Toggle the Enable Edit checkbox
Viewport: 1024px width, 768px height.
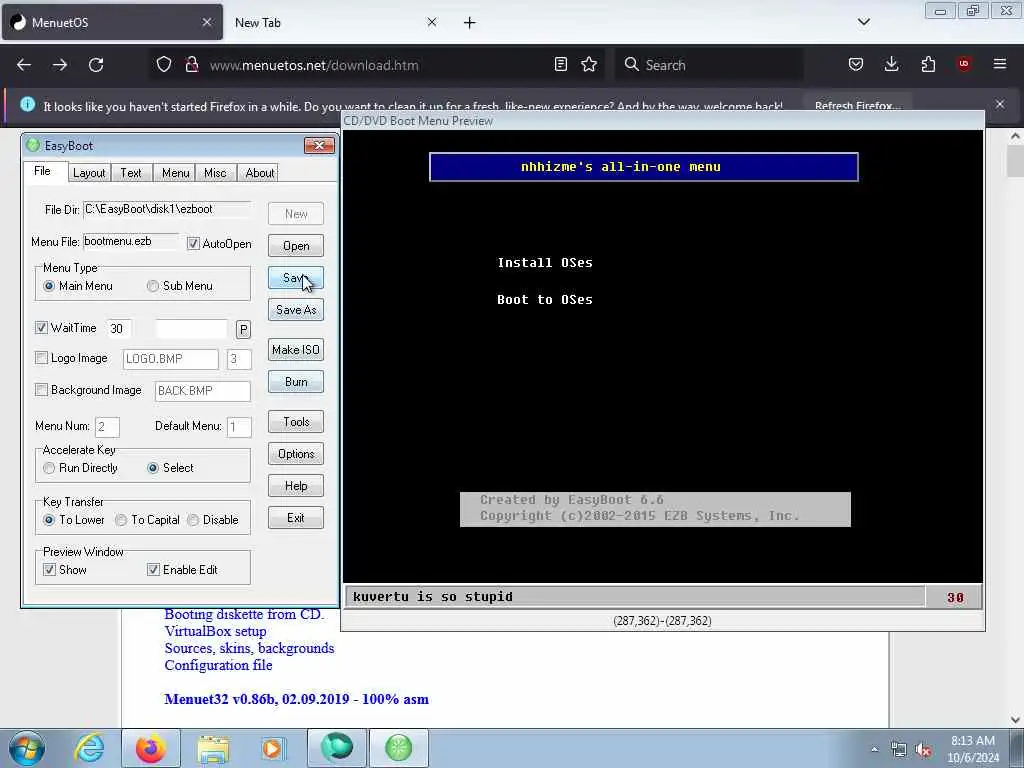click(x=153, y=570)
